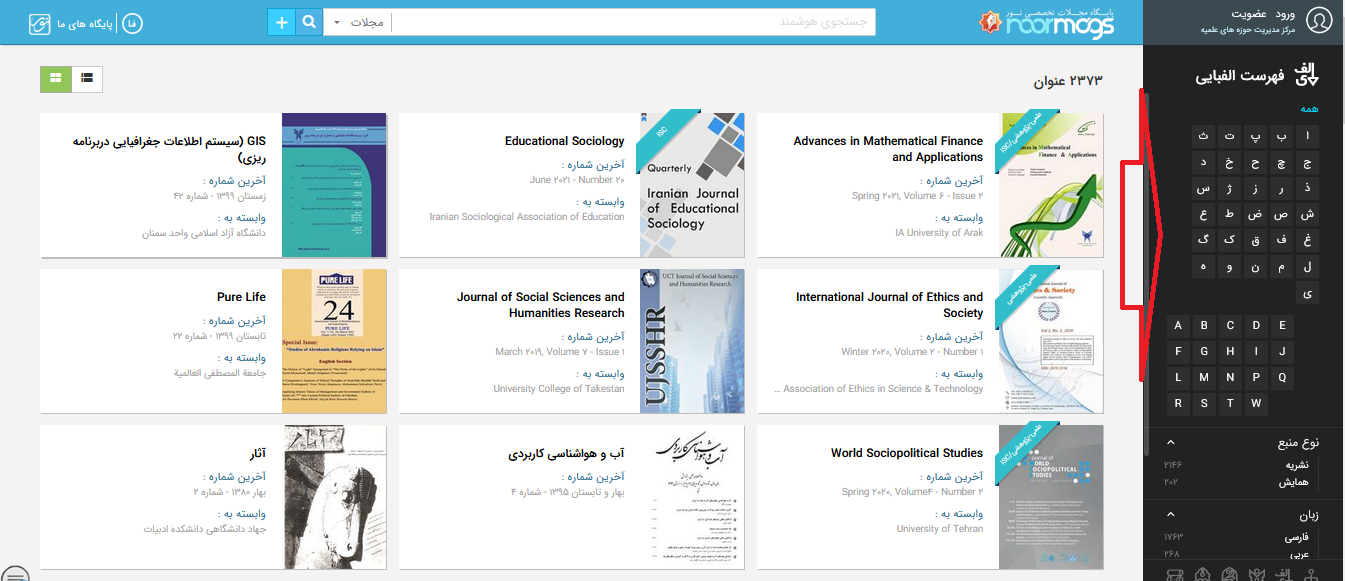Click the magnifier search button
This screenshot has width=1345, height=581.
click(310, 22)
